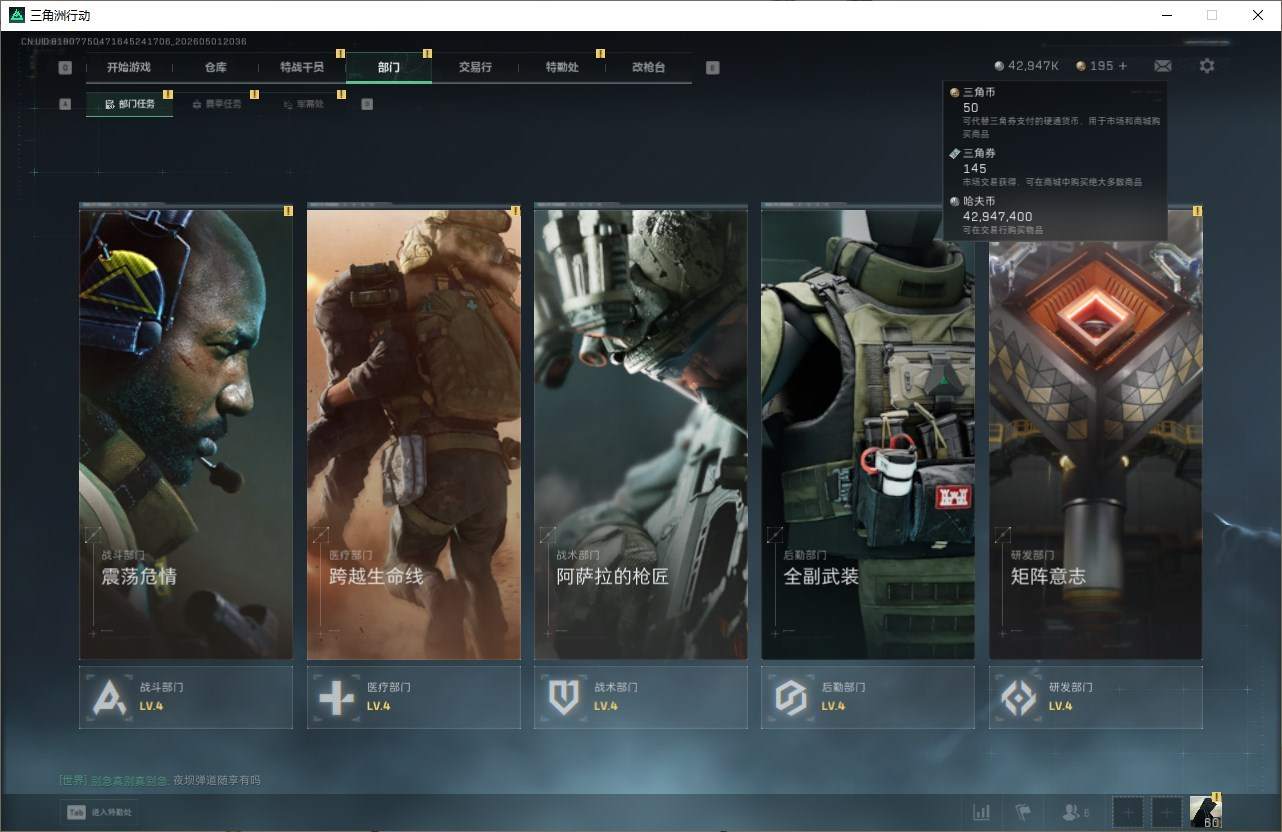
Task: Click the world chat message line
Action: (160, 780)
